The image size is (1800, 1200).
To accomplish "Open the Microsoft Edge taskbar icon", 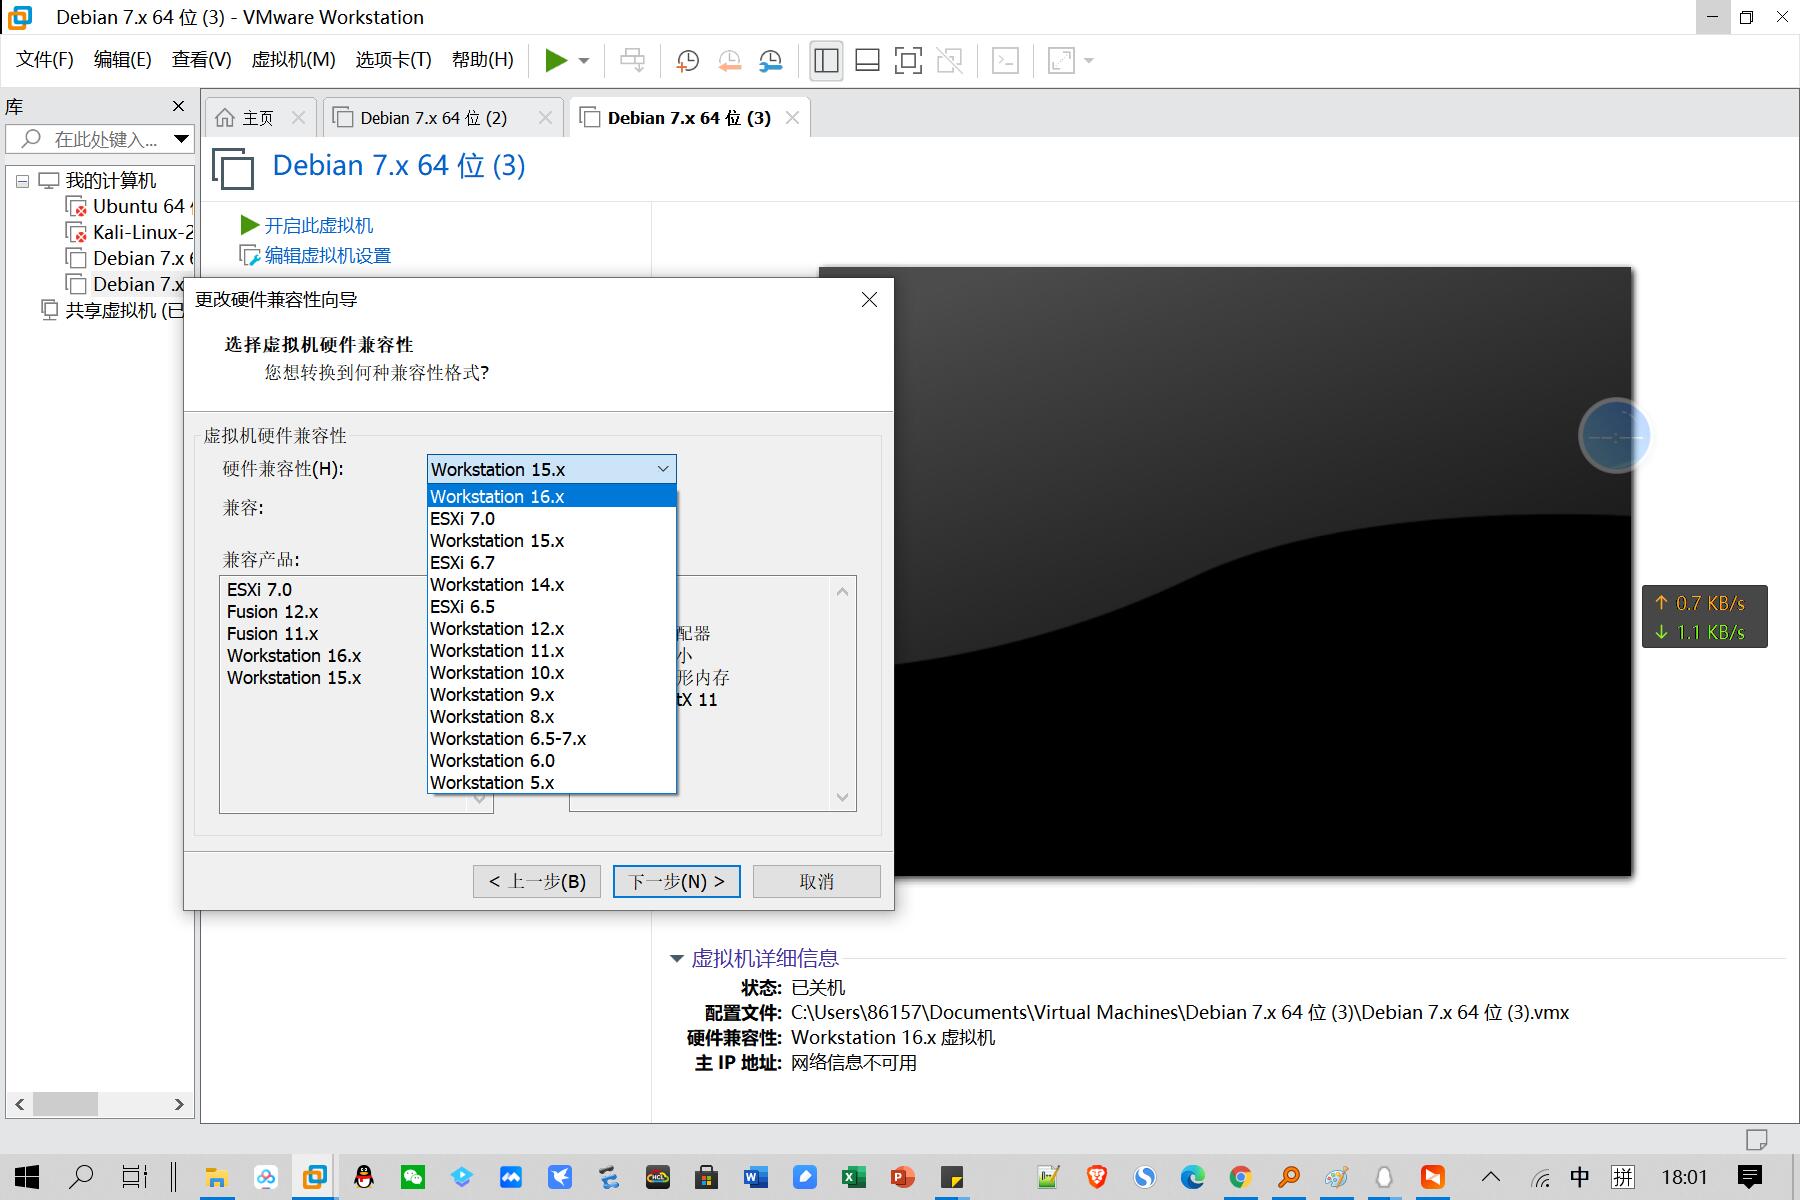I will coord(1192,1177).
